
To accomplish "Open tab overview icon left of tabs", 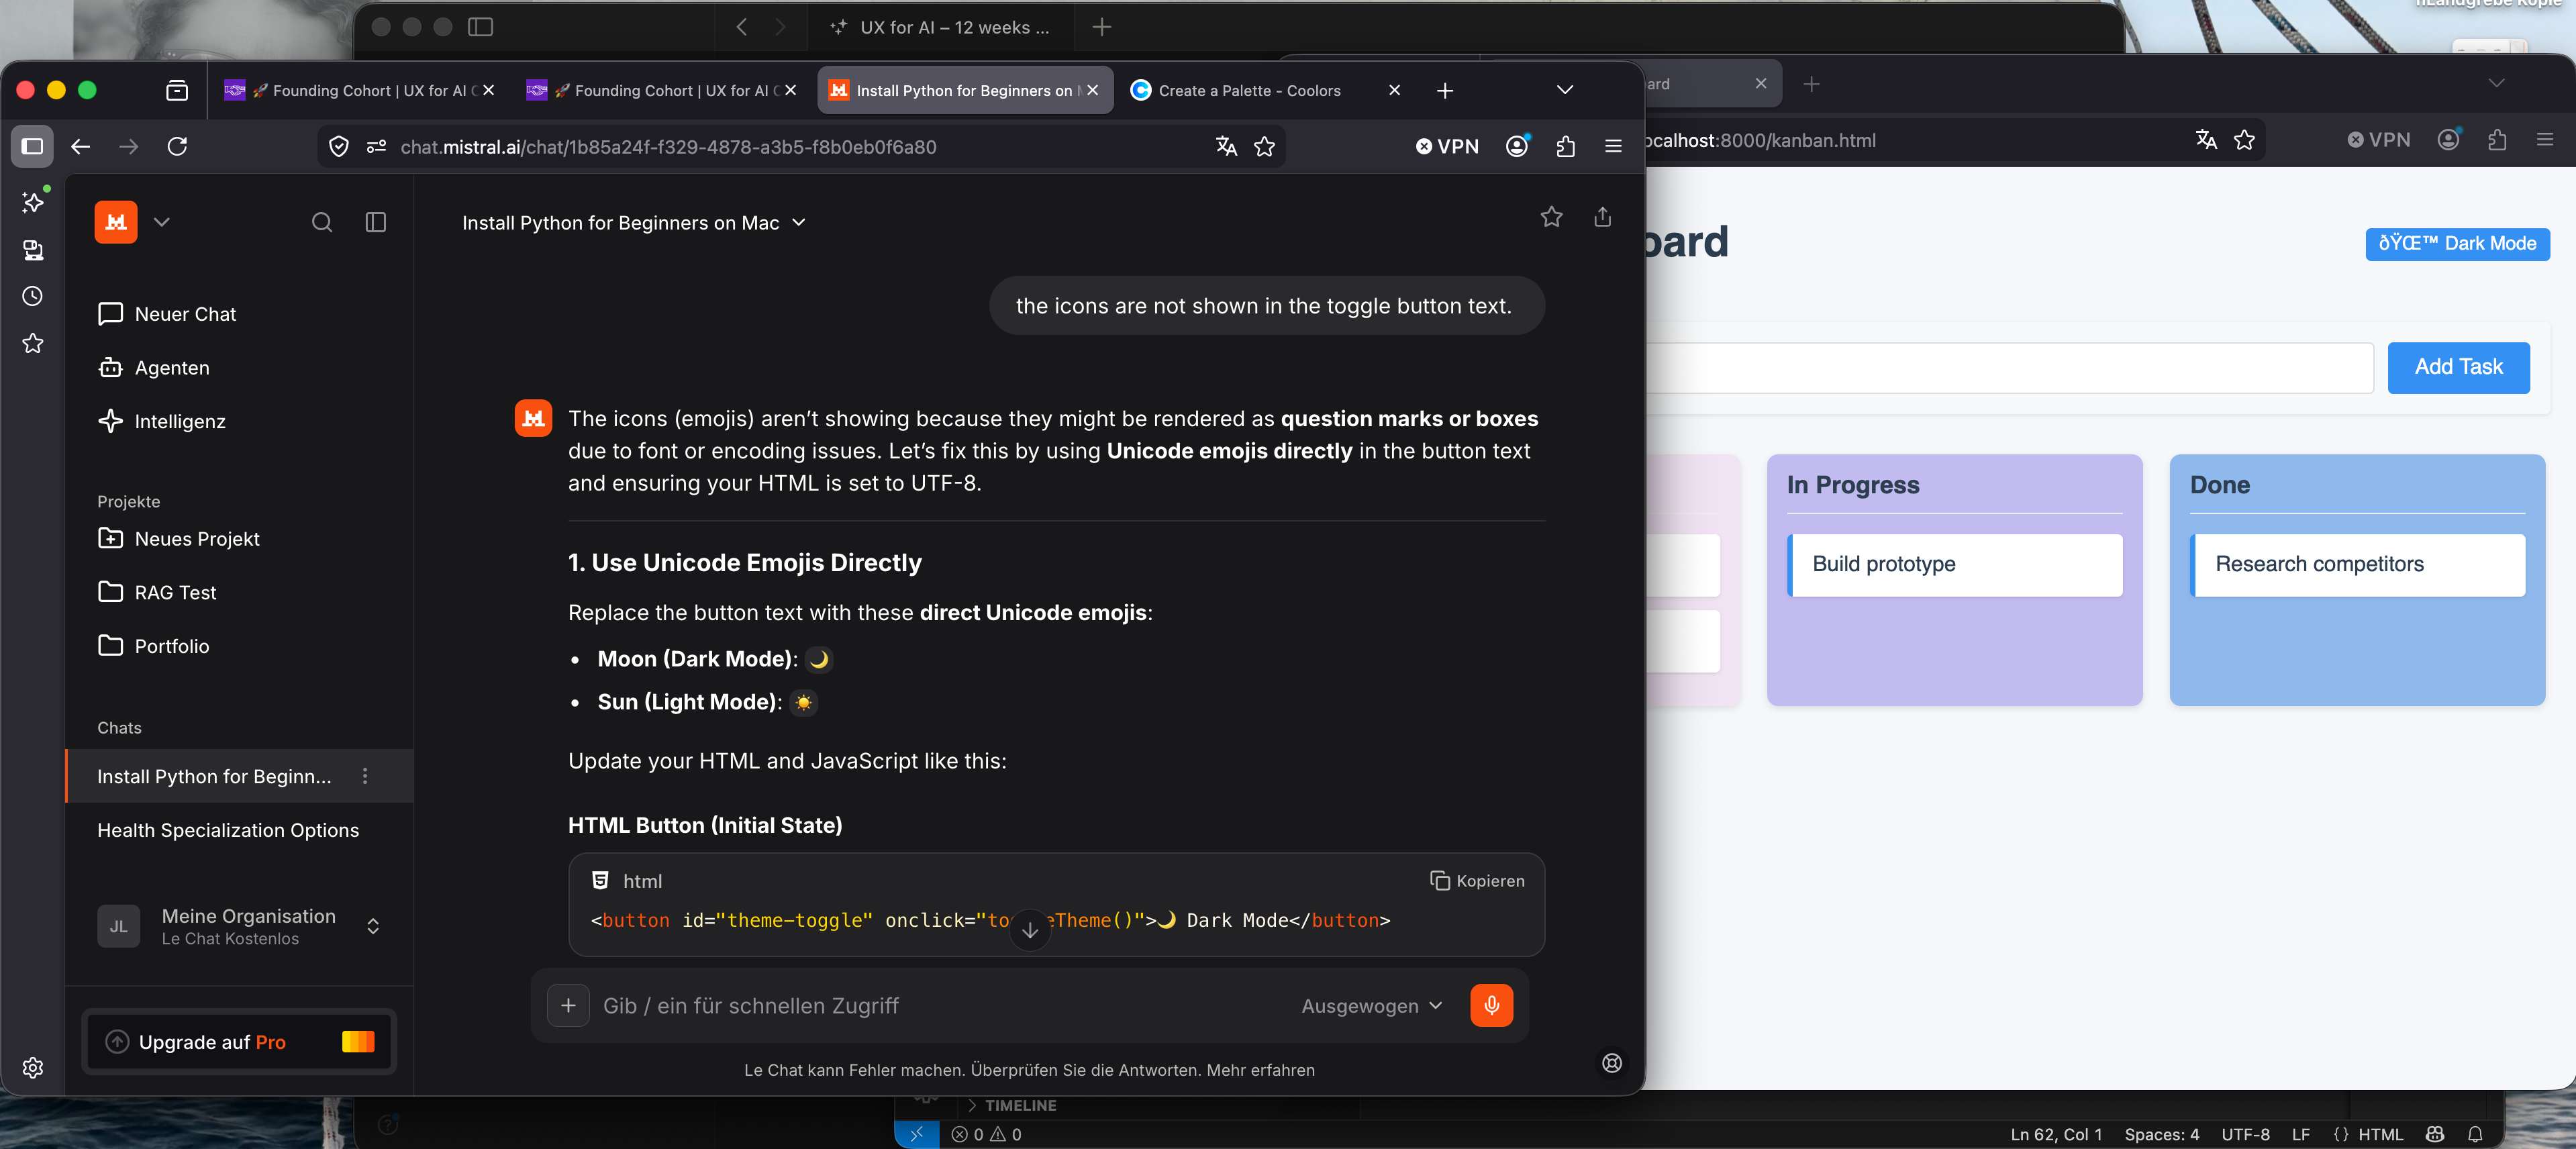I will point(177,90).
